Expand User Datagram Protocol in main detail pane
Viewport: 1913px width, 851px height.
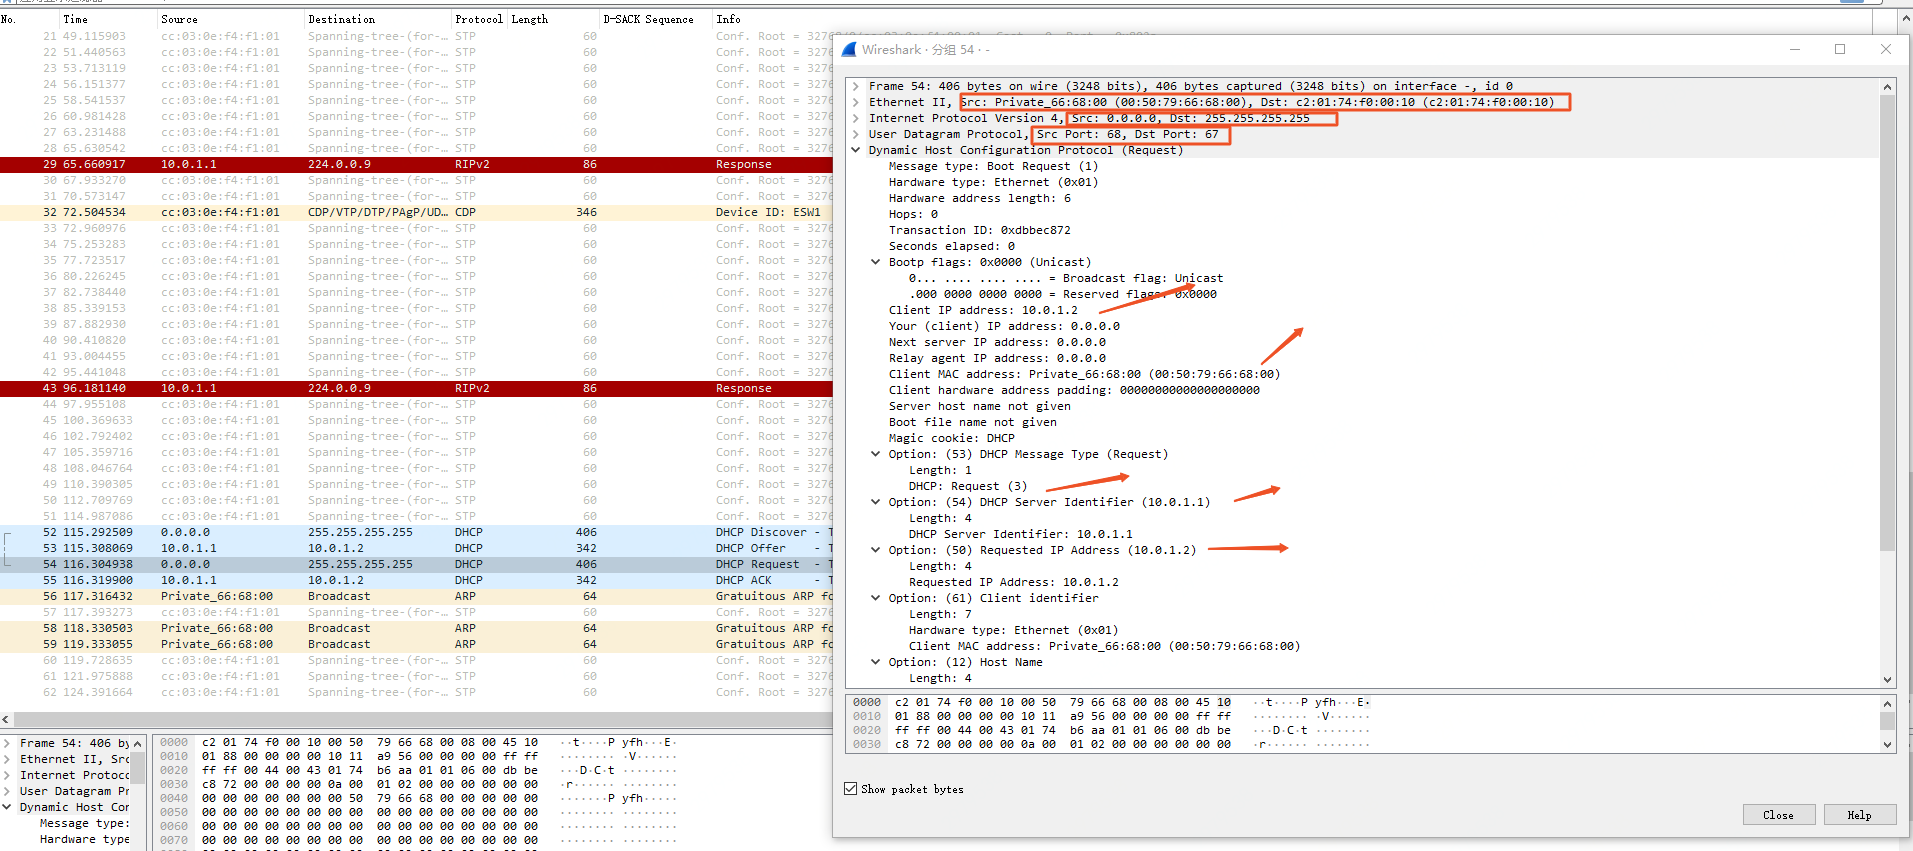7,791
